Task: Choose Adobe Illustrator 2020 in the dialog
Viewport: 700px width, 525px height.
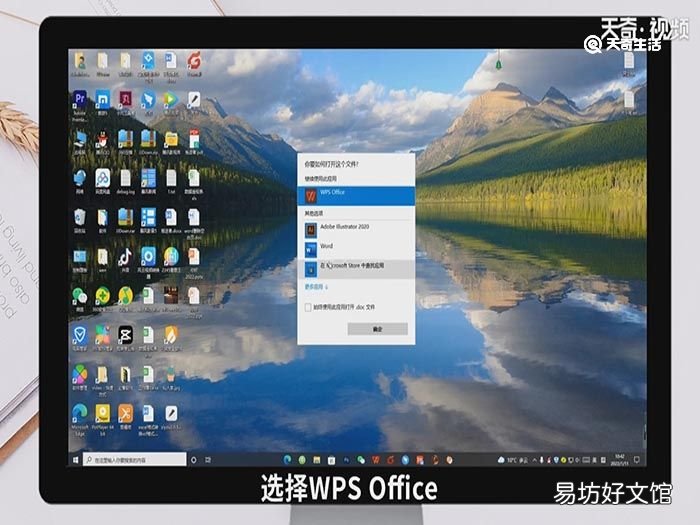Action: click(356, 229)
